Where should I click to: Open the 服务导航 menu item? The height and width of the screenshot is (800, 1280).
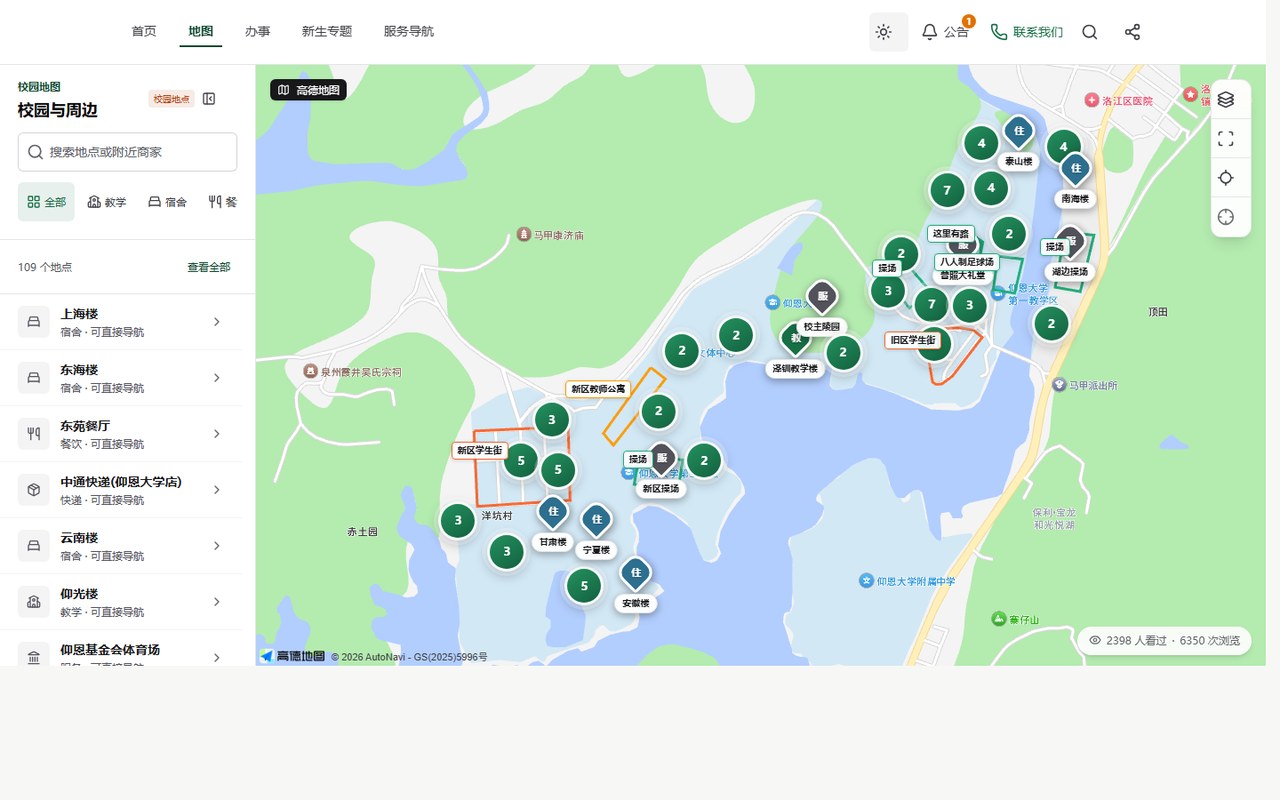pyautogui.click(x=409, y=32)
